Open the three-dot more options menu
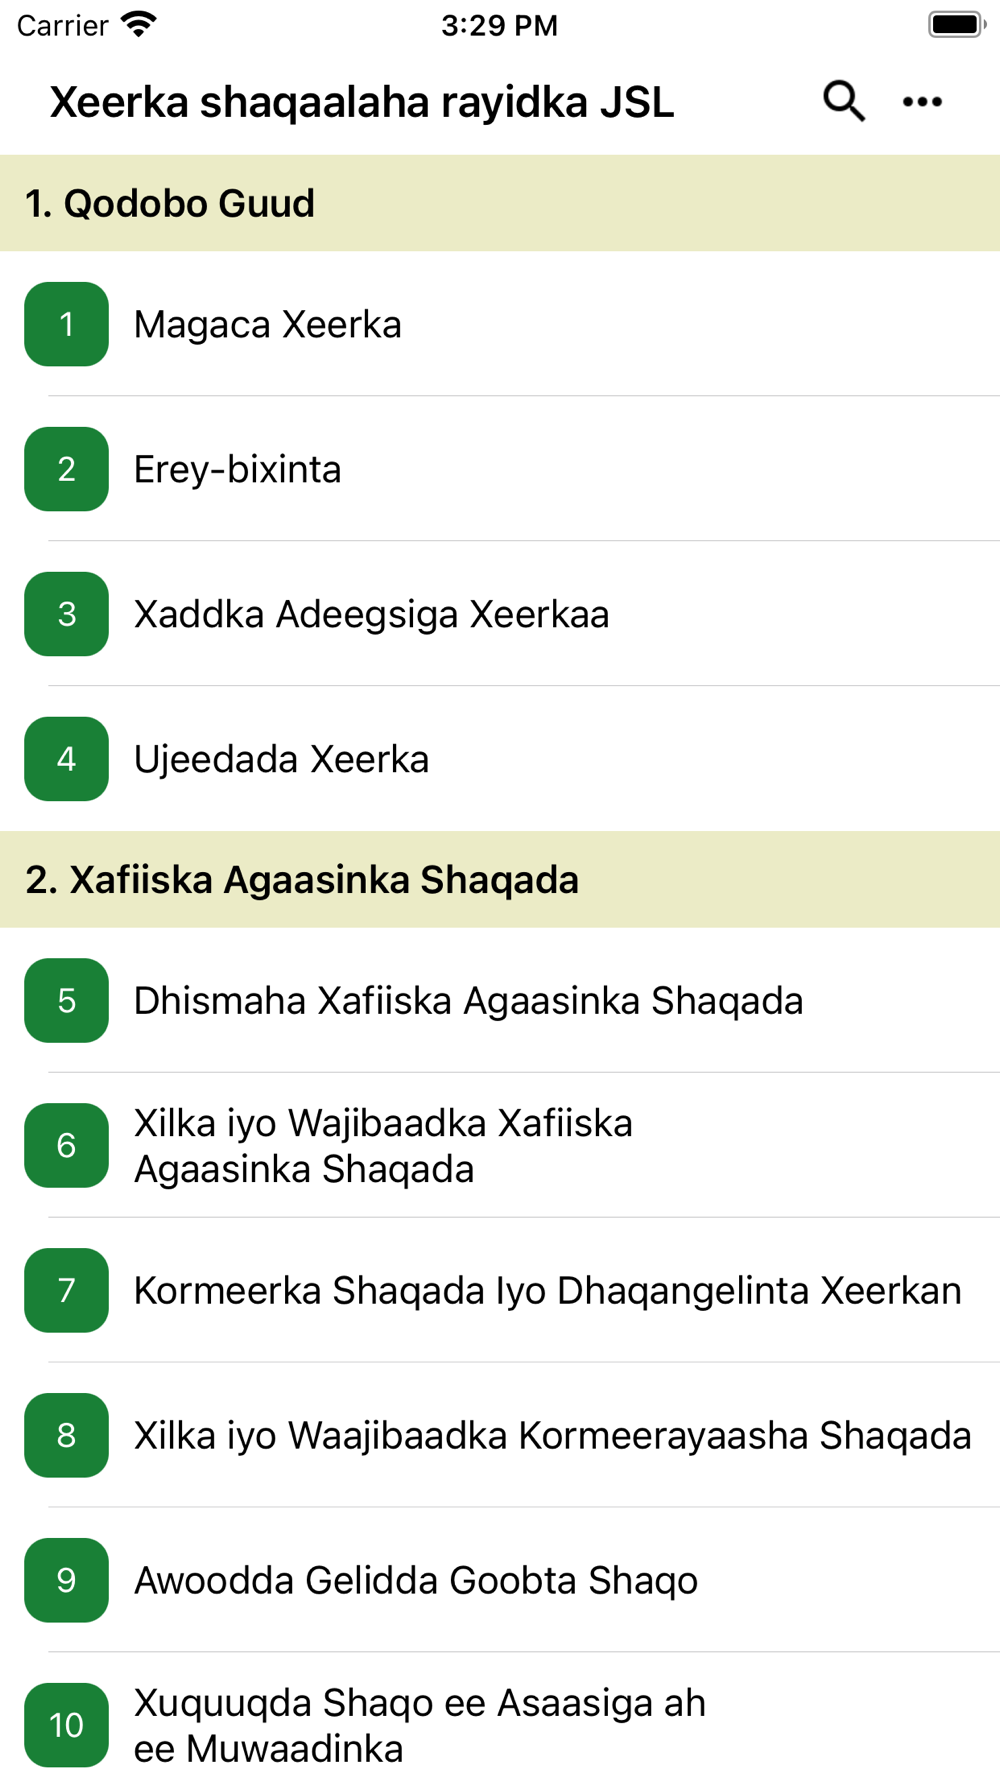Screen dimensions: 1000x1778 [922, 101]
